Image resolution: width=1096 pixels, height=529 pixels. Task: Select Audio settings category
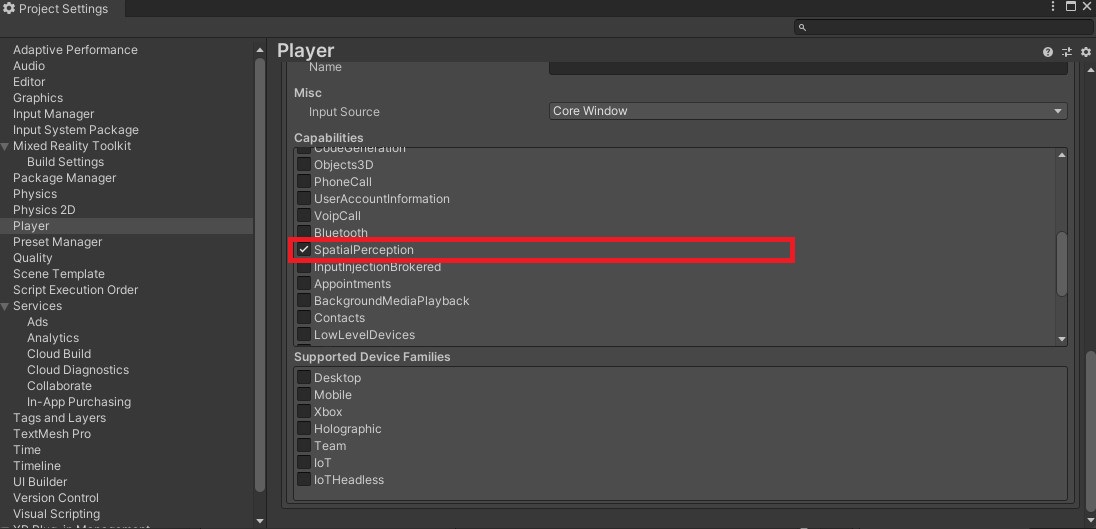pyautogui.click(x=29, y=66)
